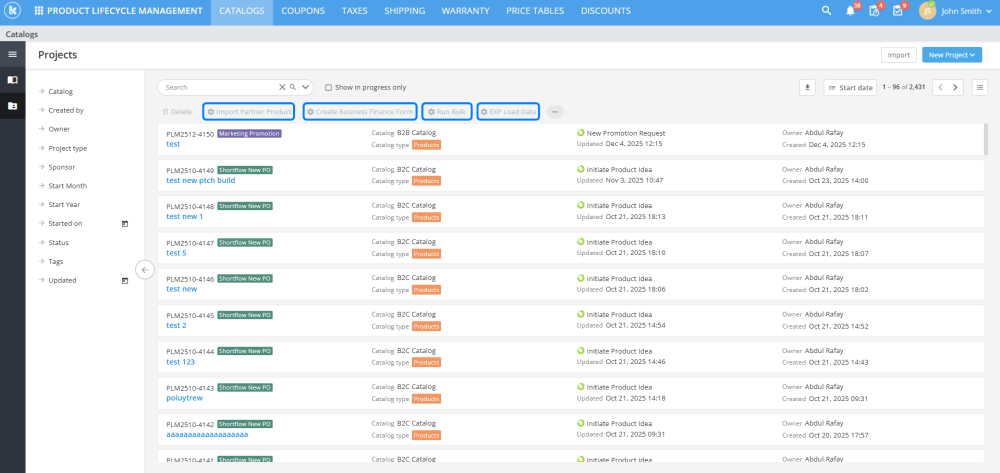Expand the Tags filter
The height and width of the screenshot is (473, 1000).
[x=52, y=261]
